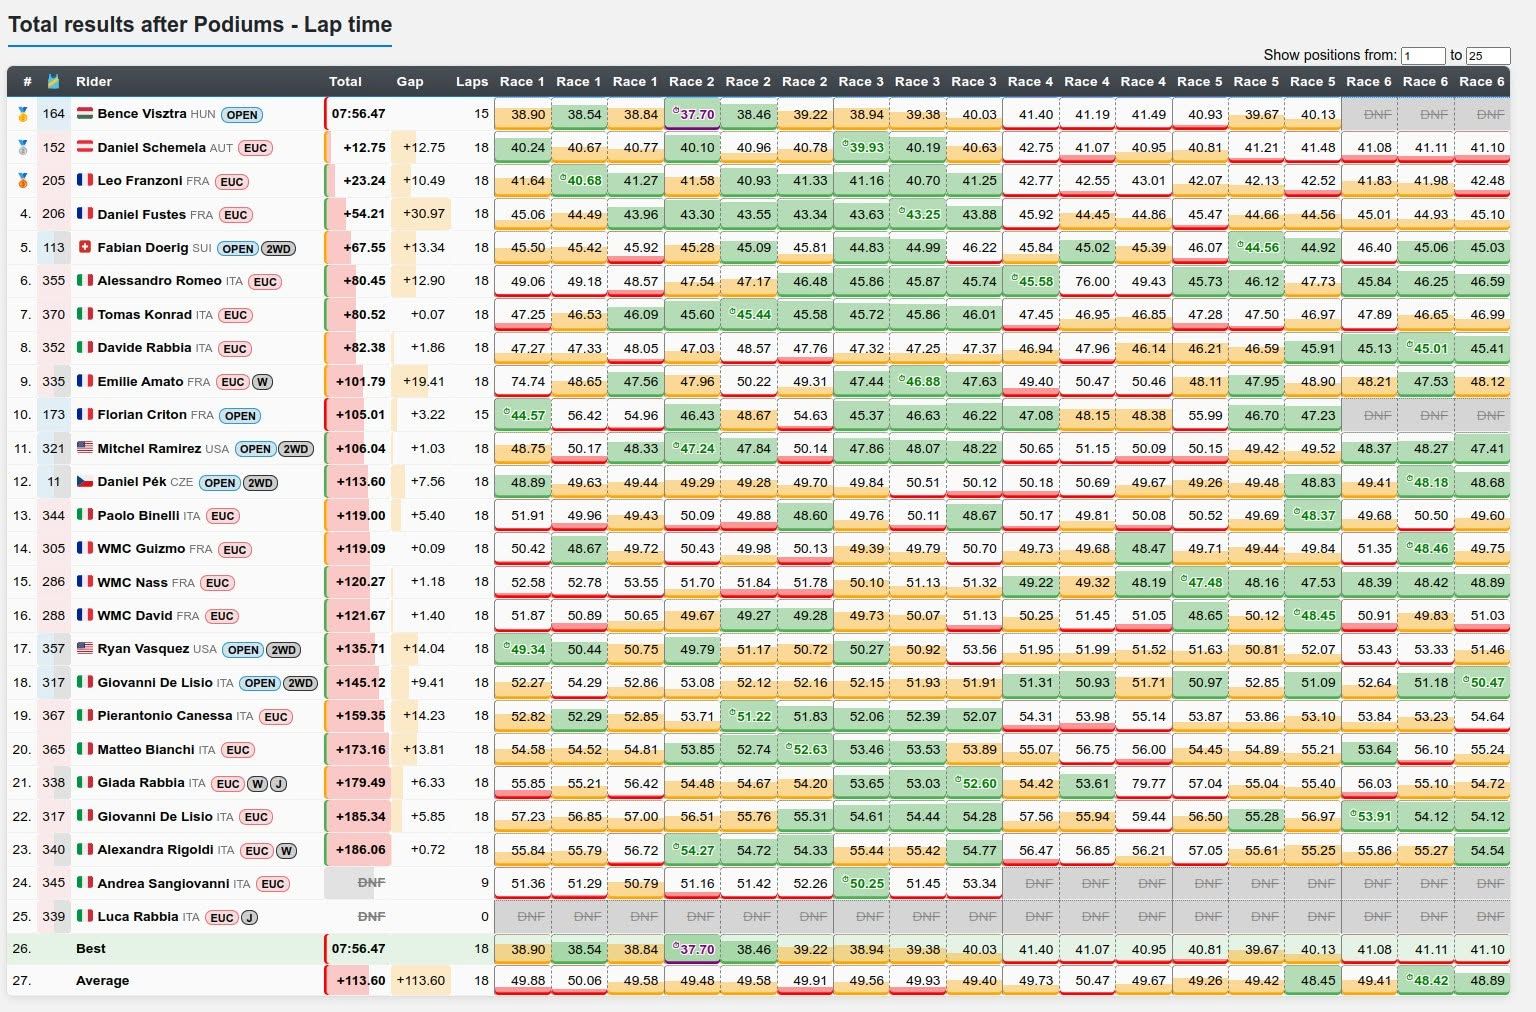Click the bronze medal icon for Leo Franzoni
The image size is (1536, 1012).
coord(23,181)
